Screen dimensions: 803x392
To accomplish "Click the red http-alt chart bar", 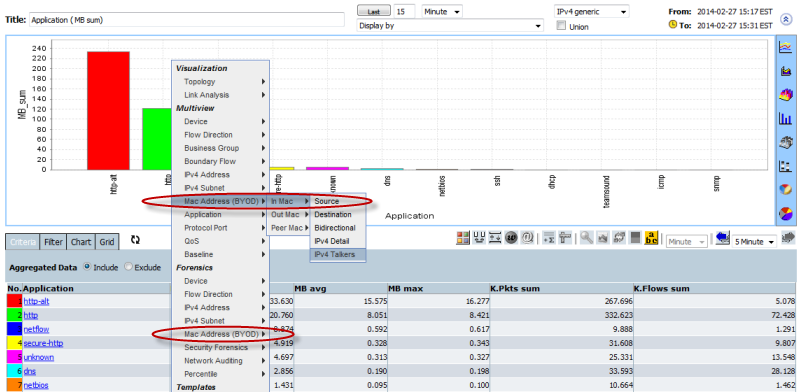I will tap(108, 111).
